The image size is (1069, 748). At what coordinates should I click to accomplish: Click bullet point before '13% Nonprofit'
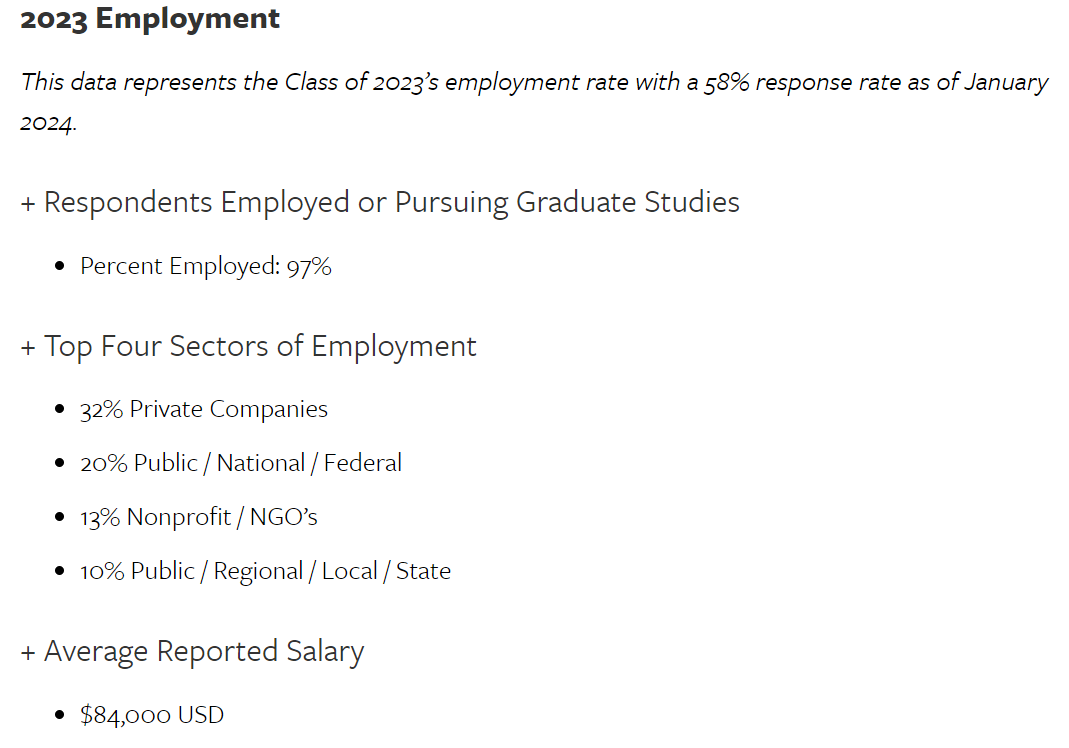click(60, 518)
